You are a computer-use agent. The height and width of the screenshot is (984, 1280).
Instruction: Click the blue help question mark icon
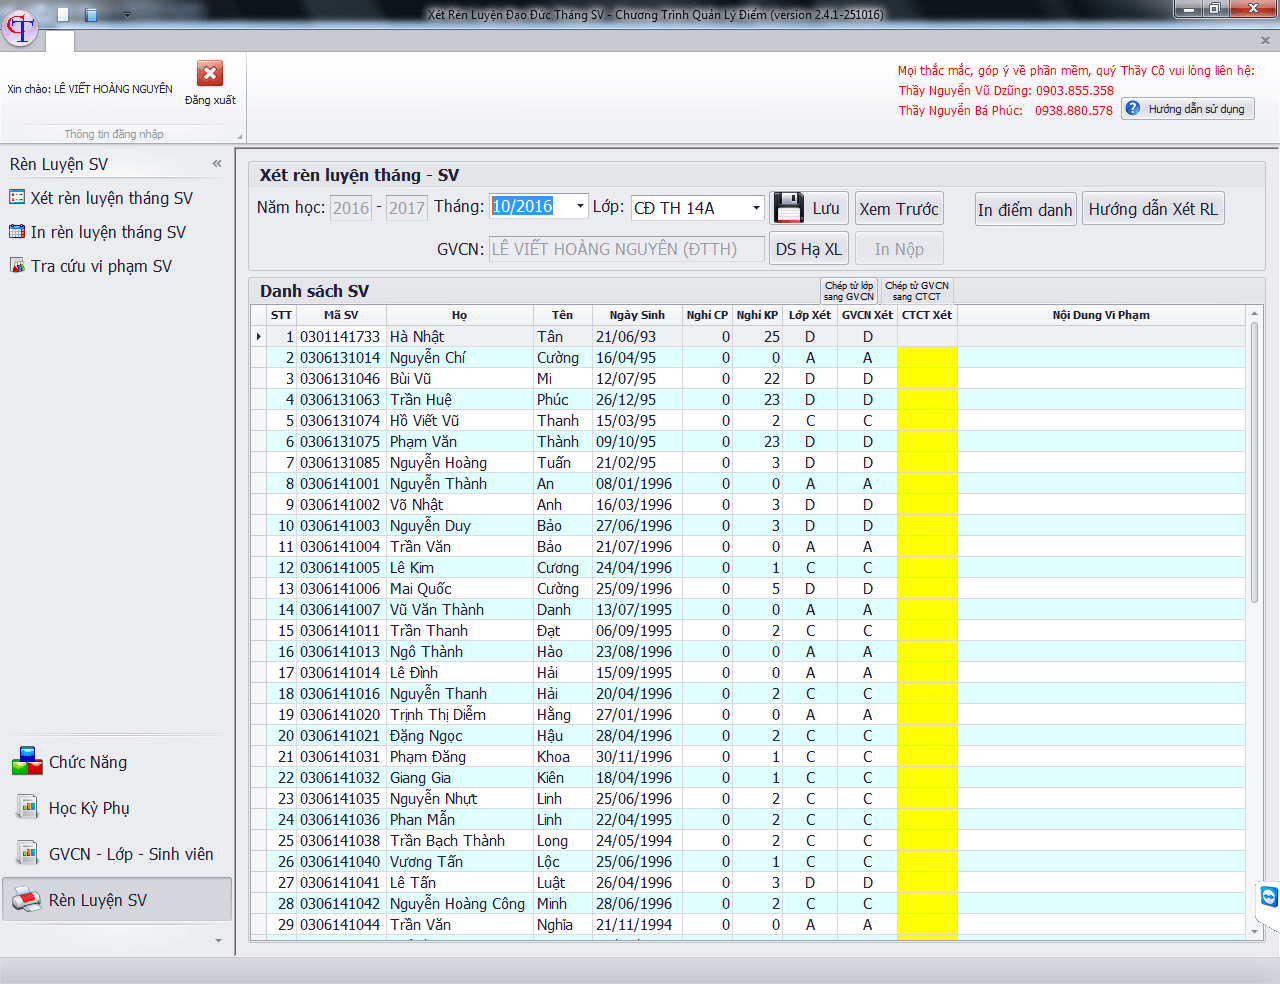coord(1132,108)
